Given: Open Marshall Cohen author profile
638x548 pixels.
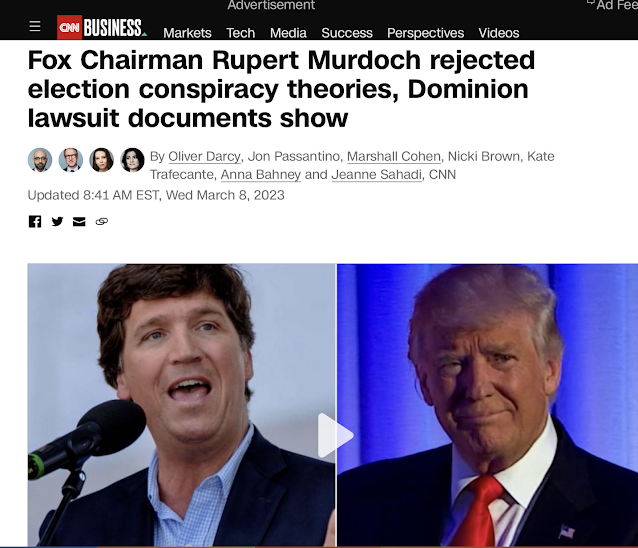Looking at the screenshot, I should 394,157.
